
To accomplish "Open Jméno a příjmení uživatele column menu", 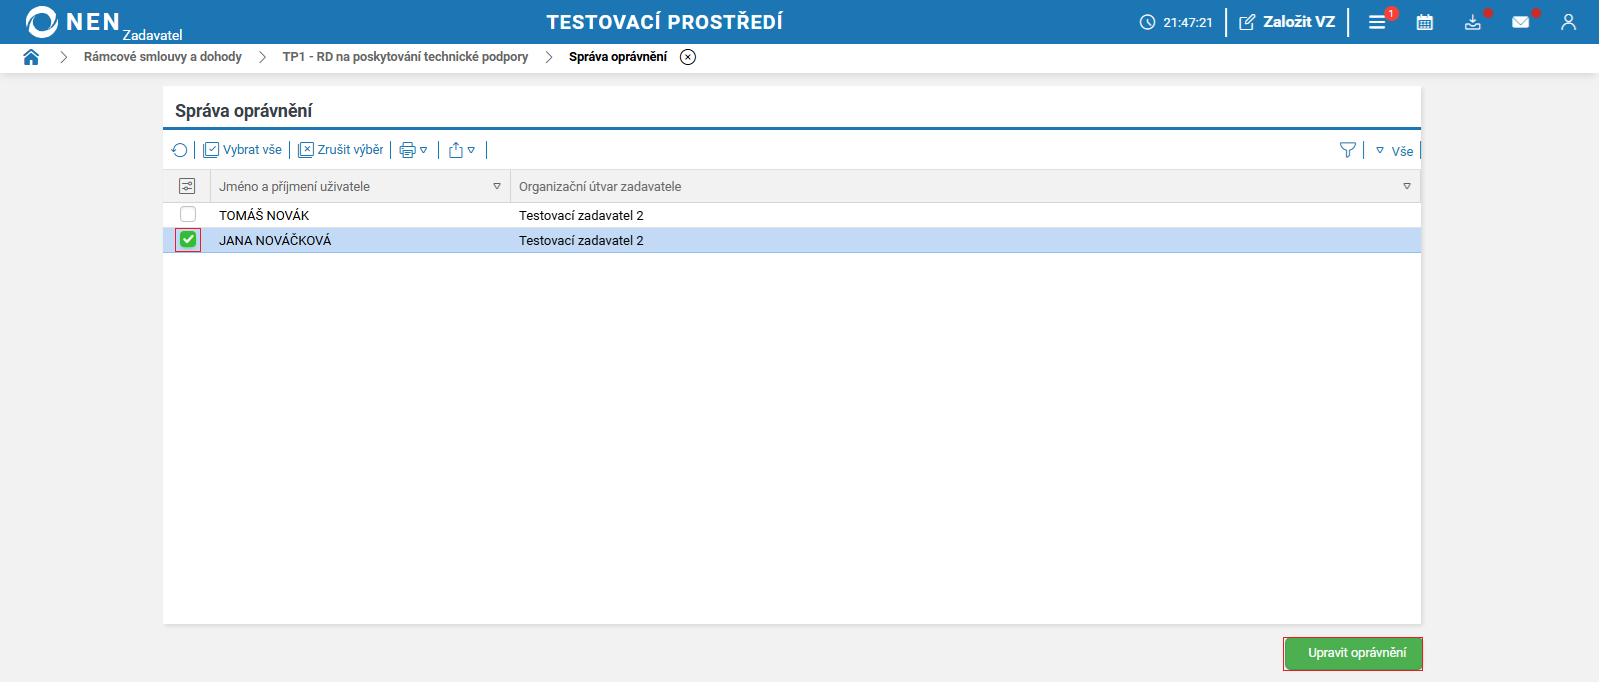I will tap(497, 187).
